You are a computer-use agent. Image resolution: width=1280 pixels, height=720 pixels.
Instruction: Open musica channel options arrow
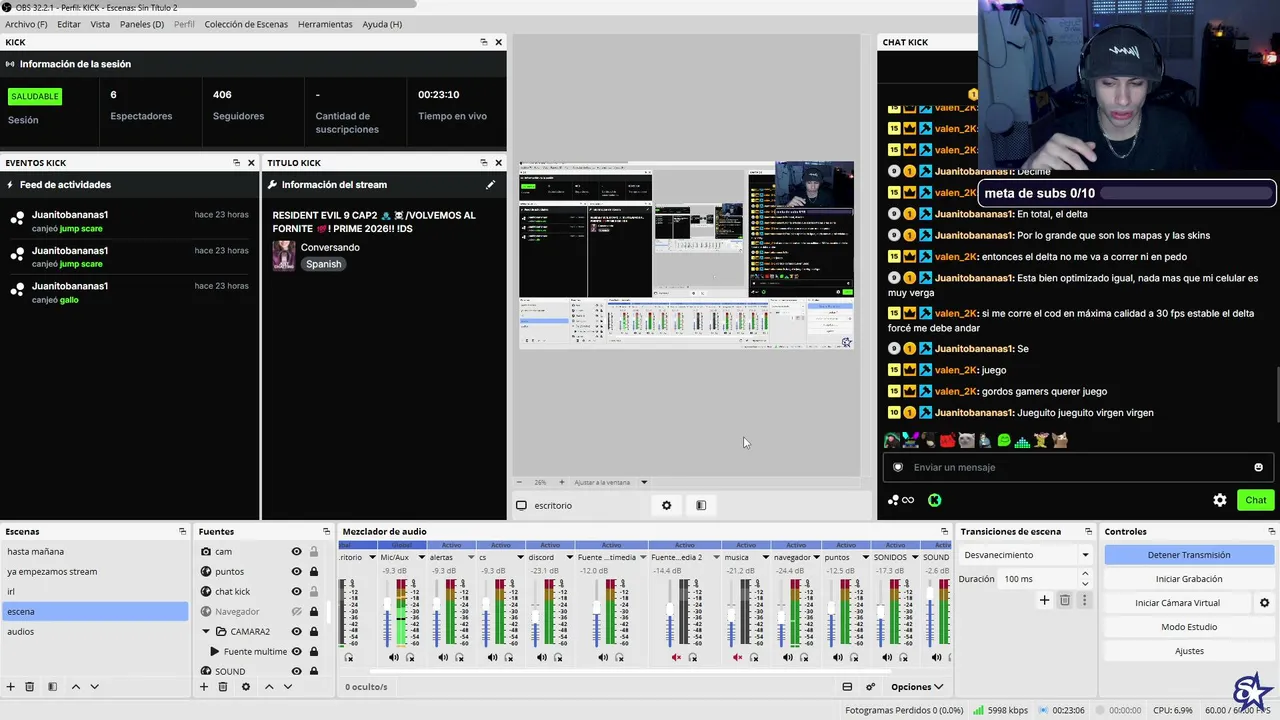click(765, 557)
